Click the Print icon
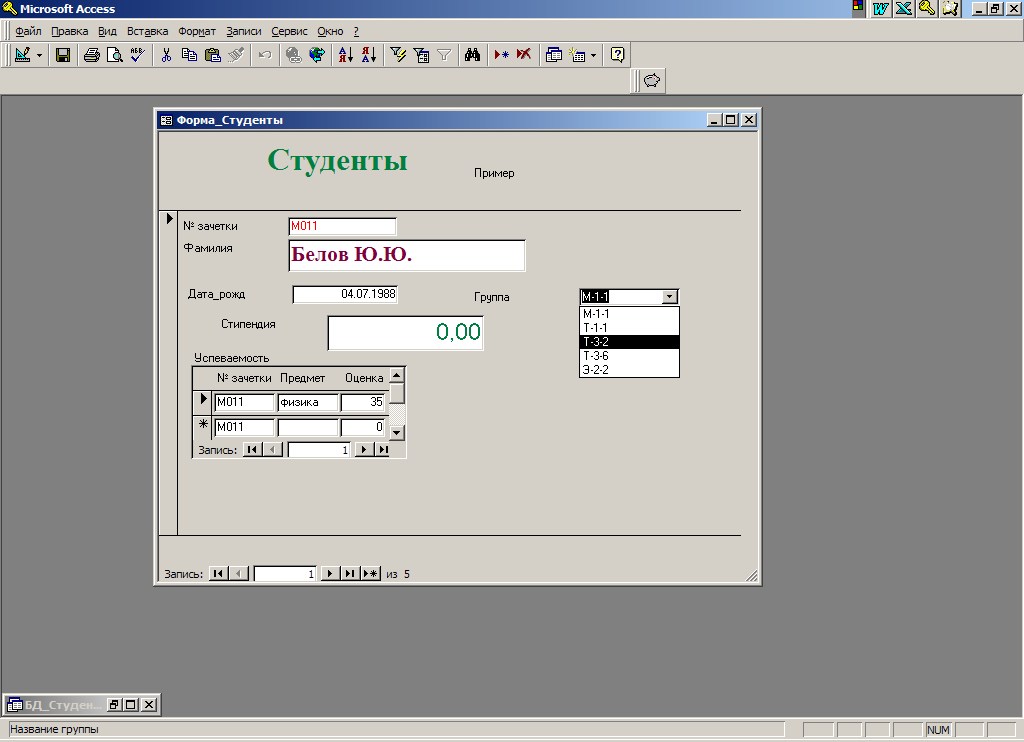This screenshot has width=1024, height=742. (92, 55)
